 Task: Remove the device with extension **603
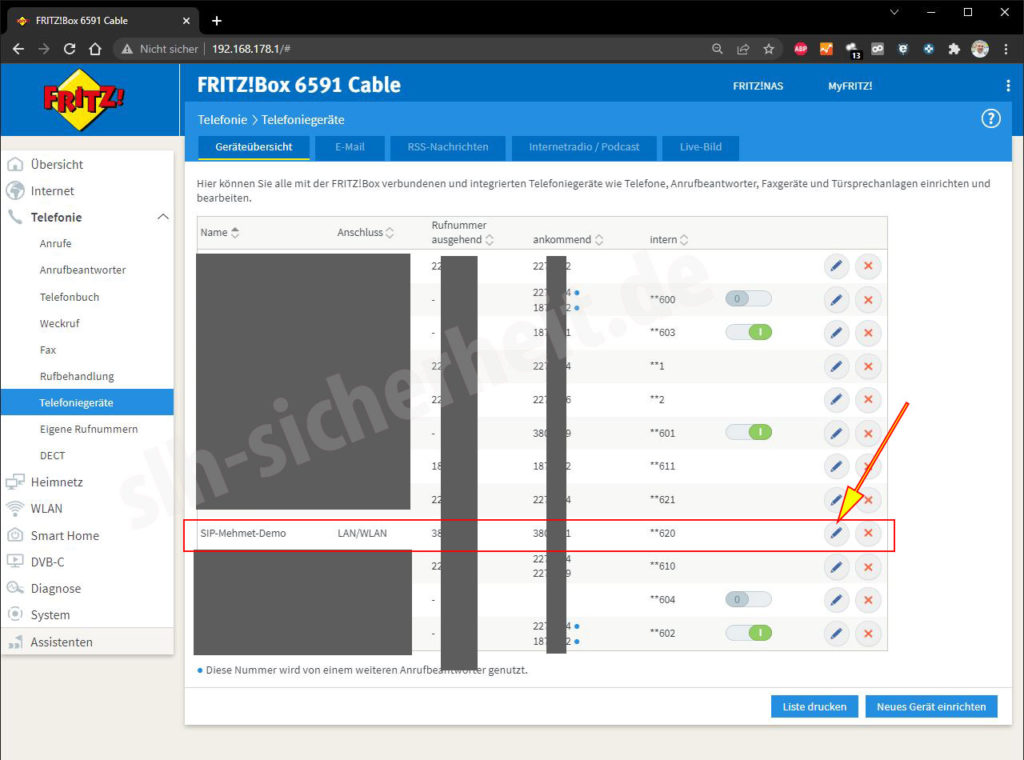pos(868,333)
